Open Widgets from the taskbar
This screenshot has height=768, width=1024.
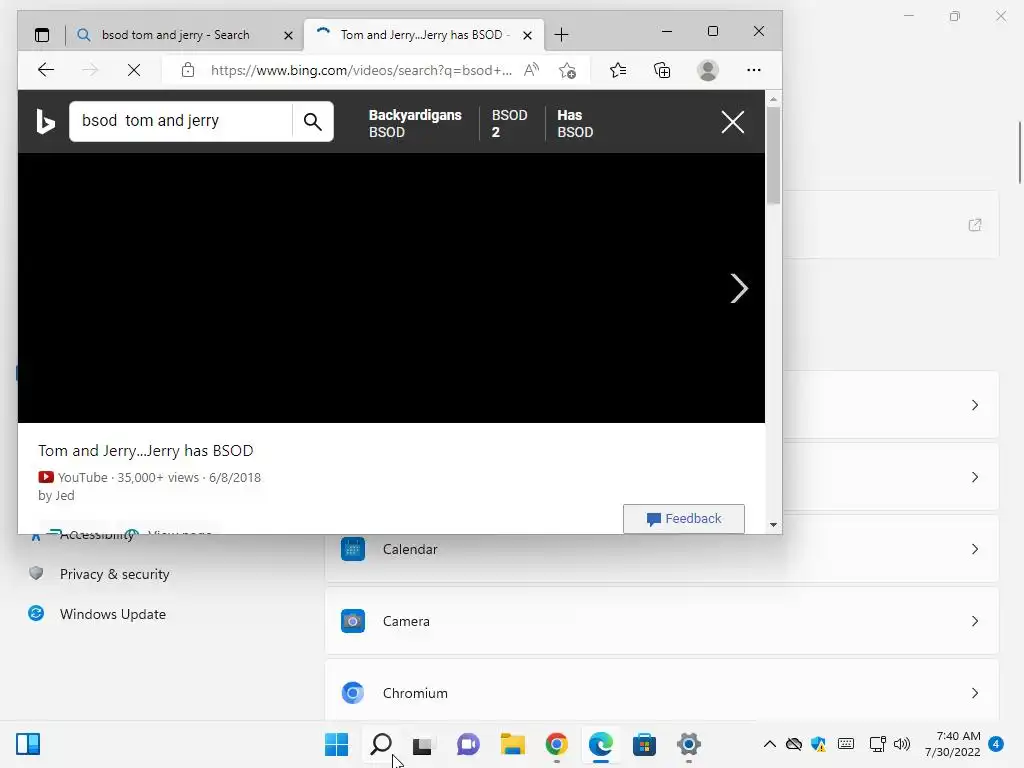click(28, 744)
